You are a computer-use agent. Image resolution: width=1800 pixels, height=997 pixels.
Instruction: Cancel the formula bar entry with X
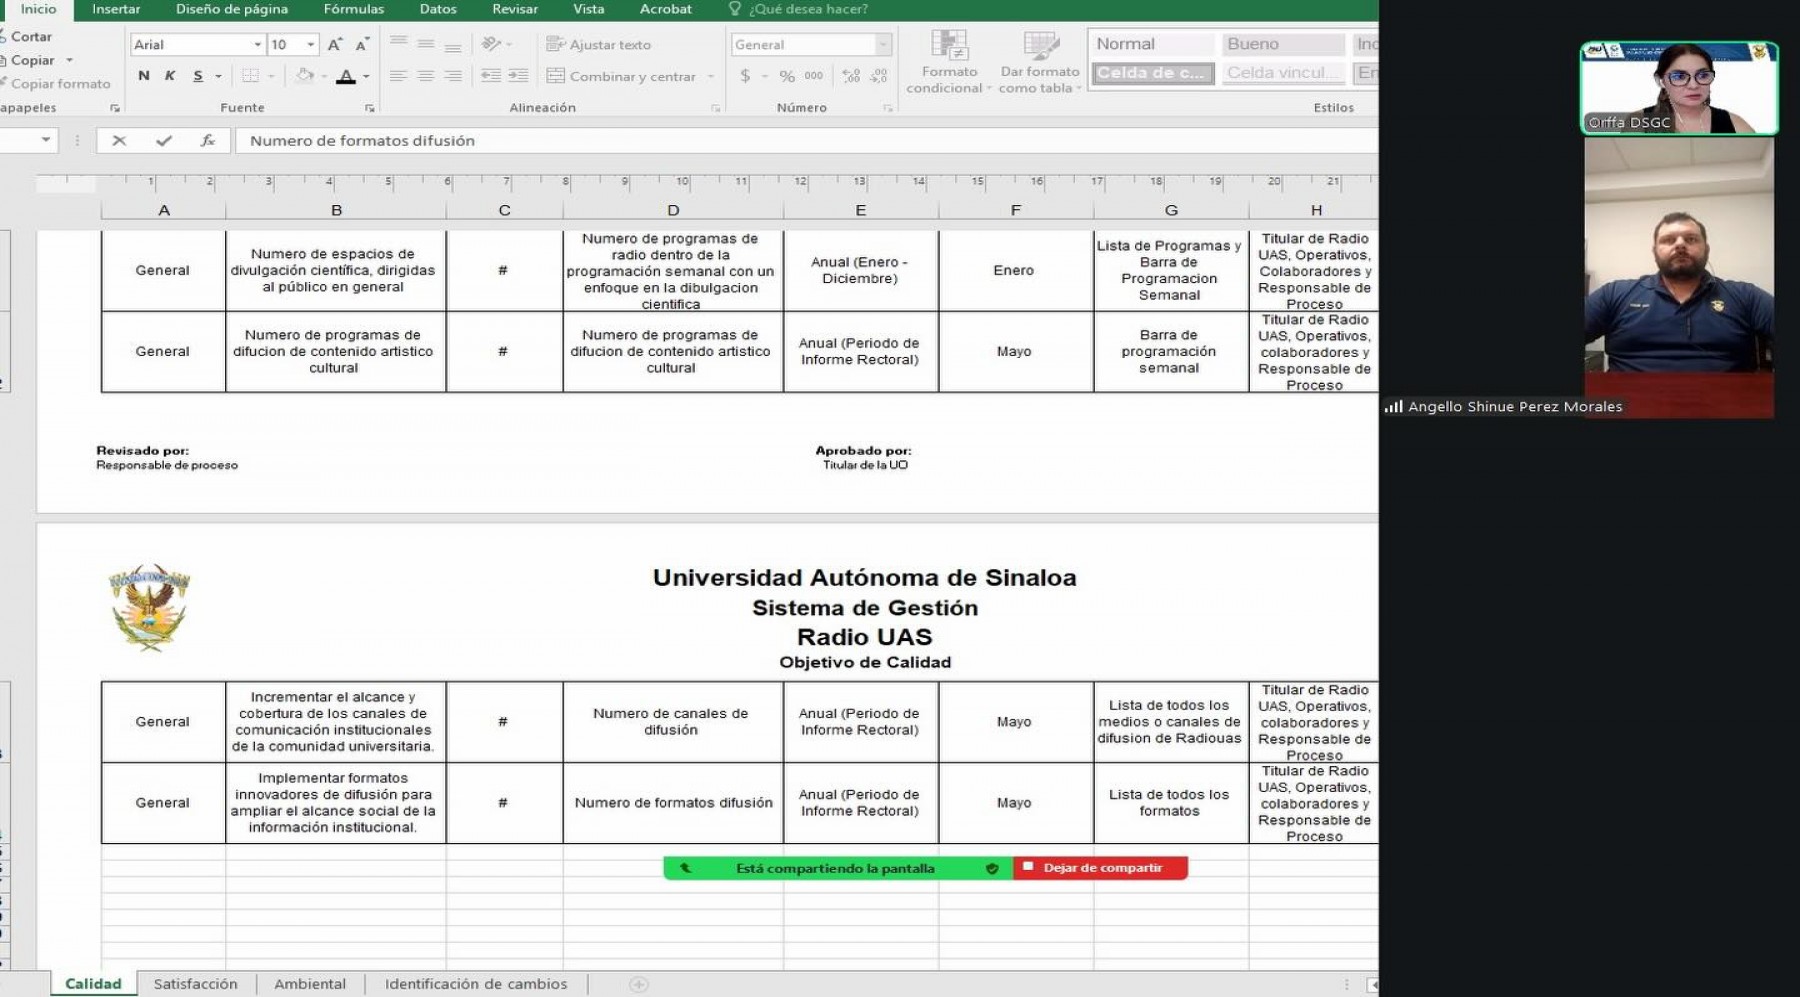coord(119,141)
